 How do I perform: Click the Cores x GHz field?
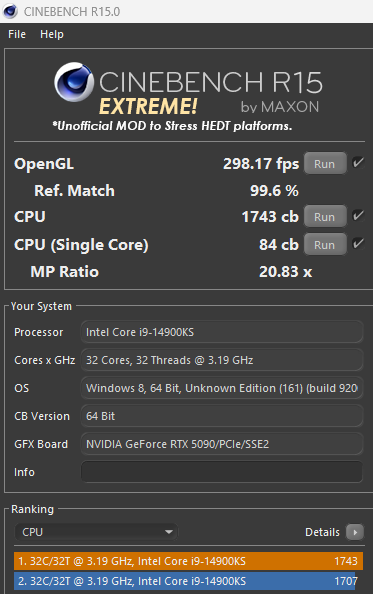point(222,360)
